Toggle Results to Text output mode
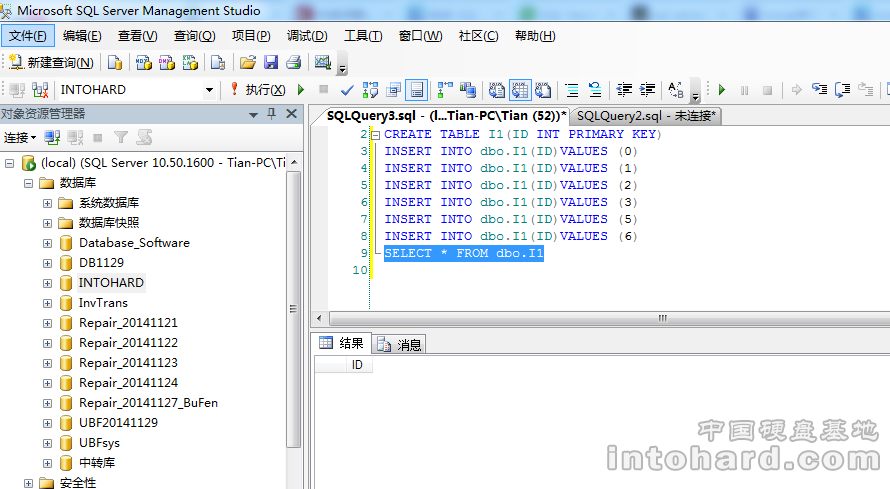Screen dimensions: 890x489 click(497, 89)
